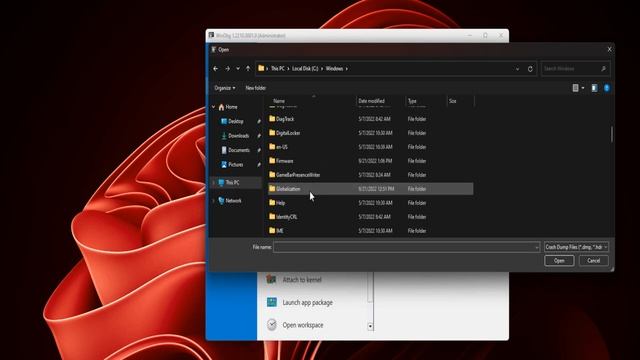Screen dimensions: 640x360
Task: Open the dialog's help button
Action: coord(607,88)
